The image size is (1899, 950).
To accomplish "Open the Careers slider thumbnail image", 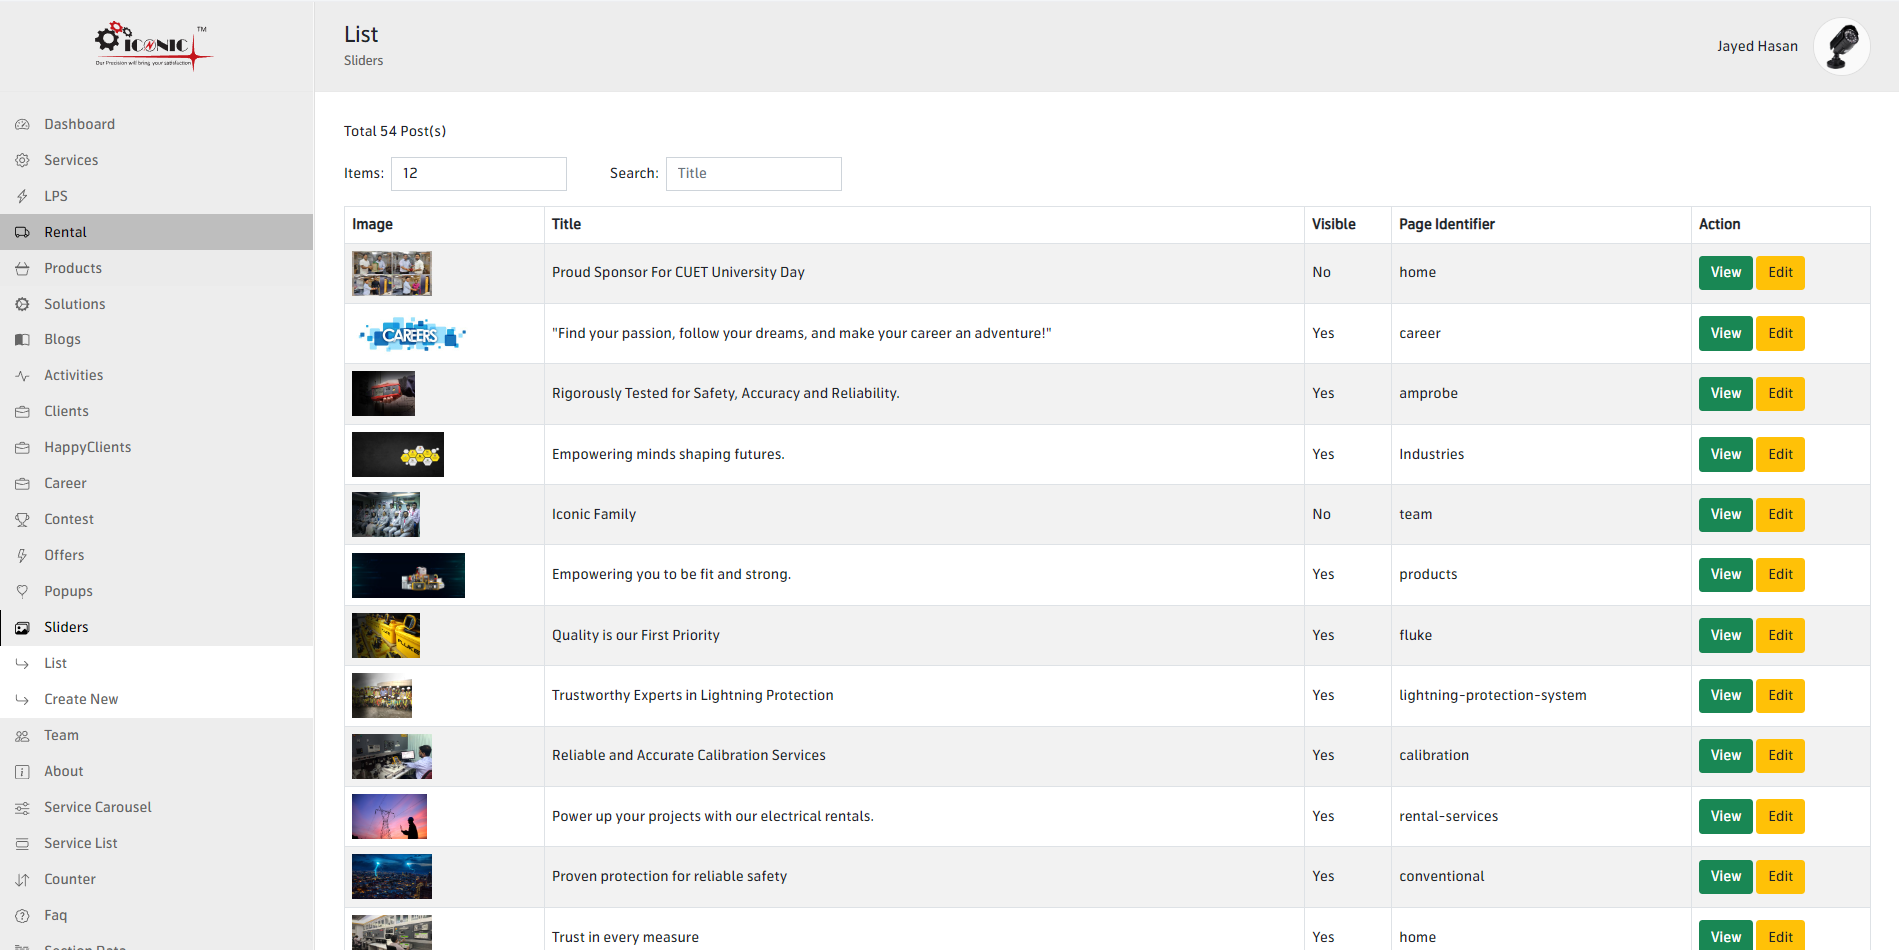I will 411,333.
